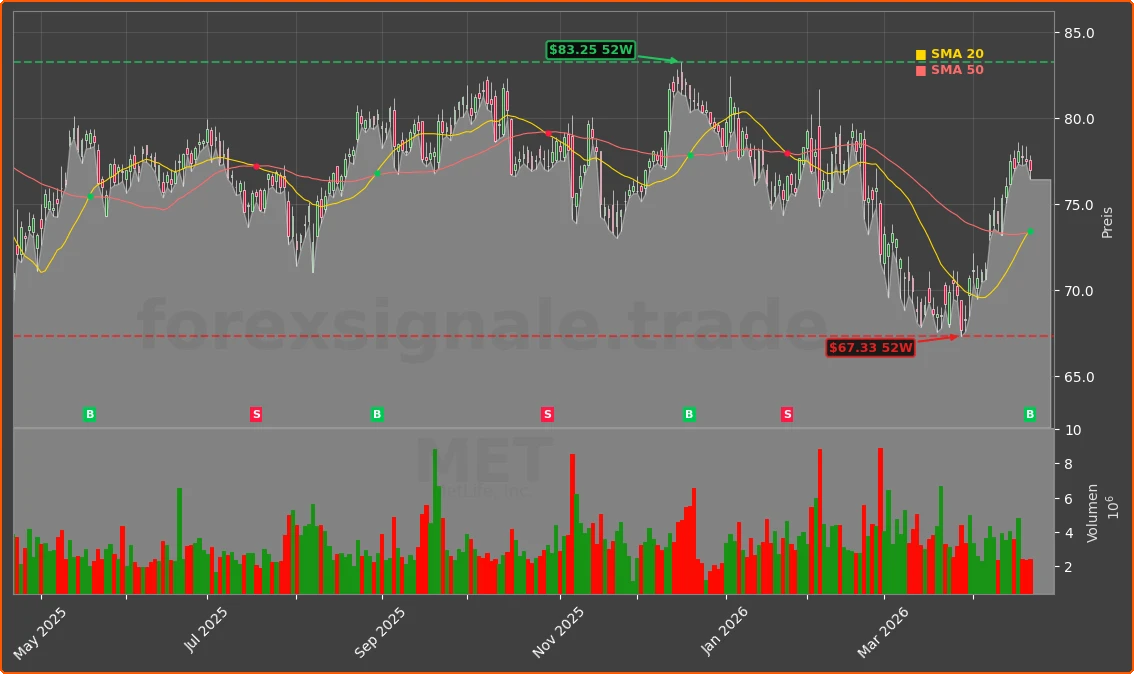Click the Jul 2025 date label
The image size is (1134, 674).
[205, 629]
